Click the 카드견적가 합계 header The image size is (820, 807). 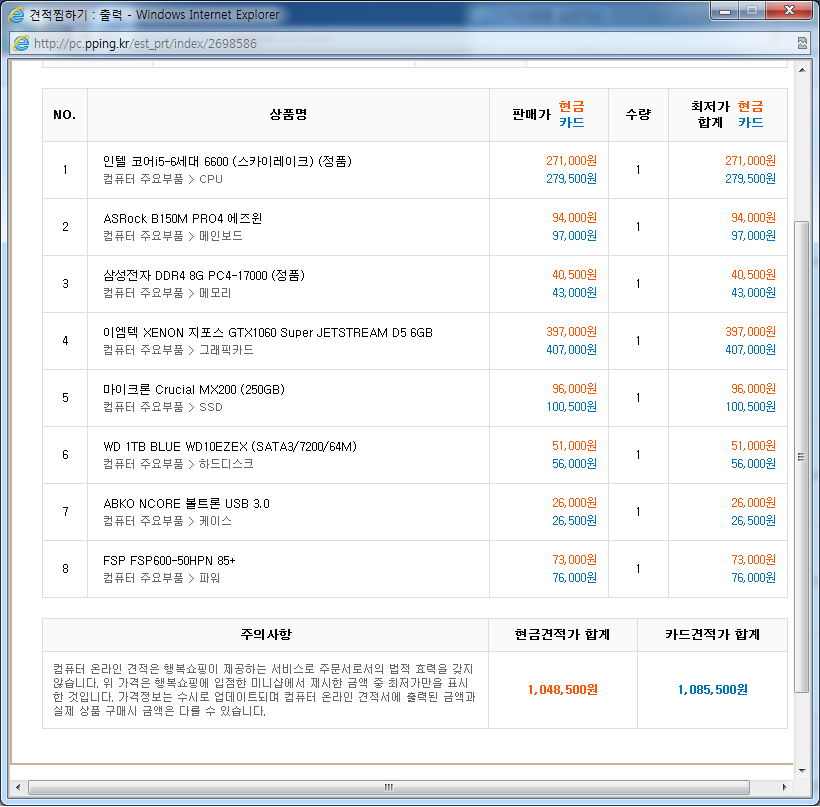pyautogui.click(x=712, y=634)
